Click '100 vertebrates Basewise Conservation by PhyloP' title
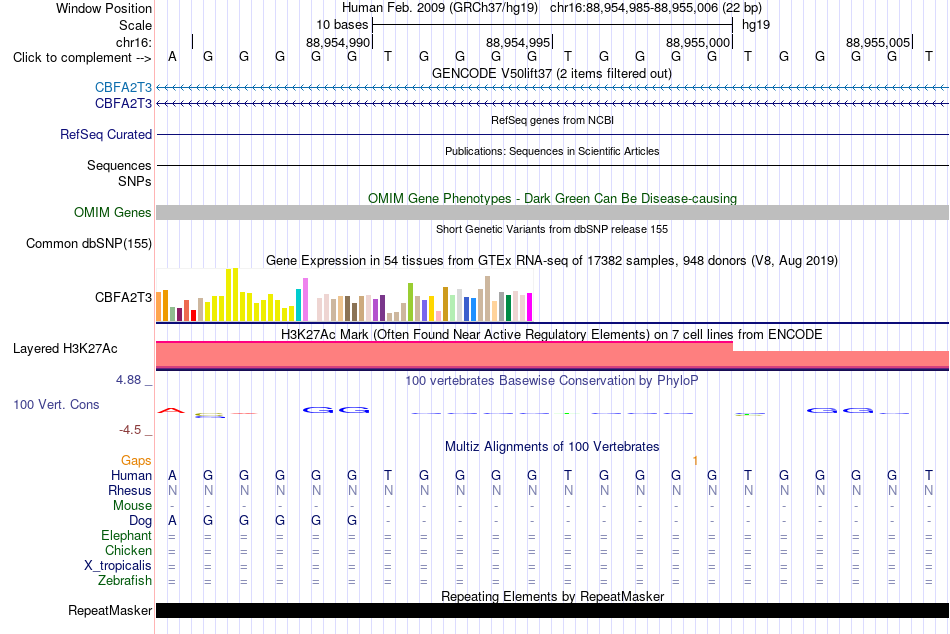 coord(551,381)
